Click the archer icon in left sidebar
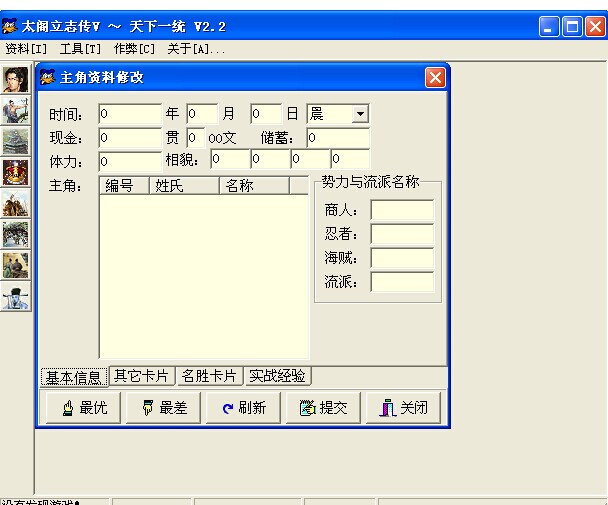 click(x=15, y=110)
